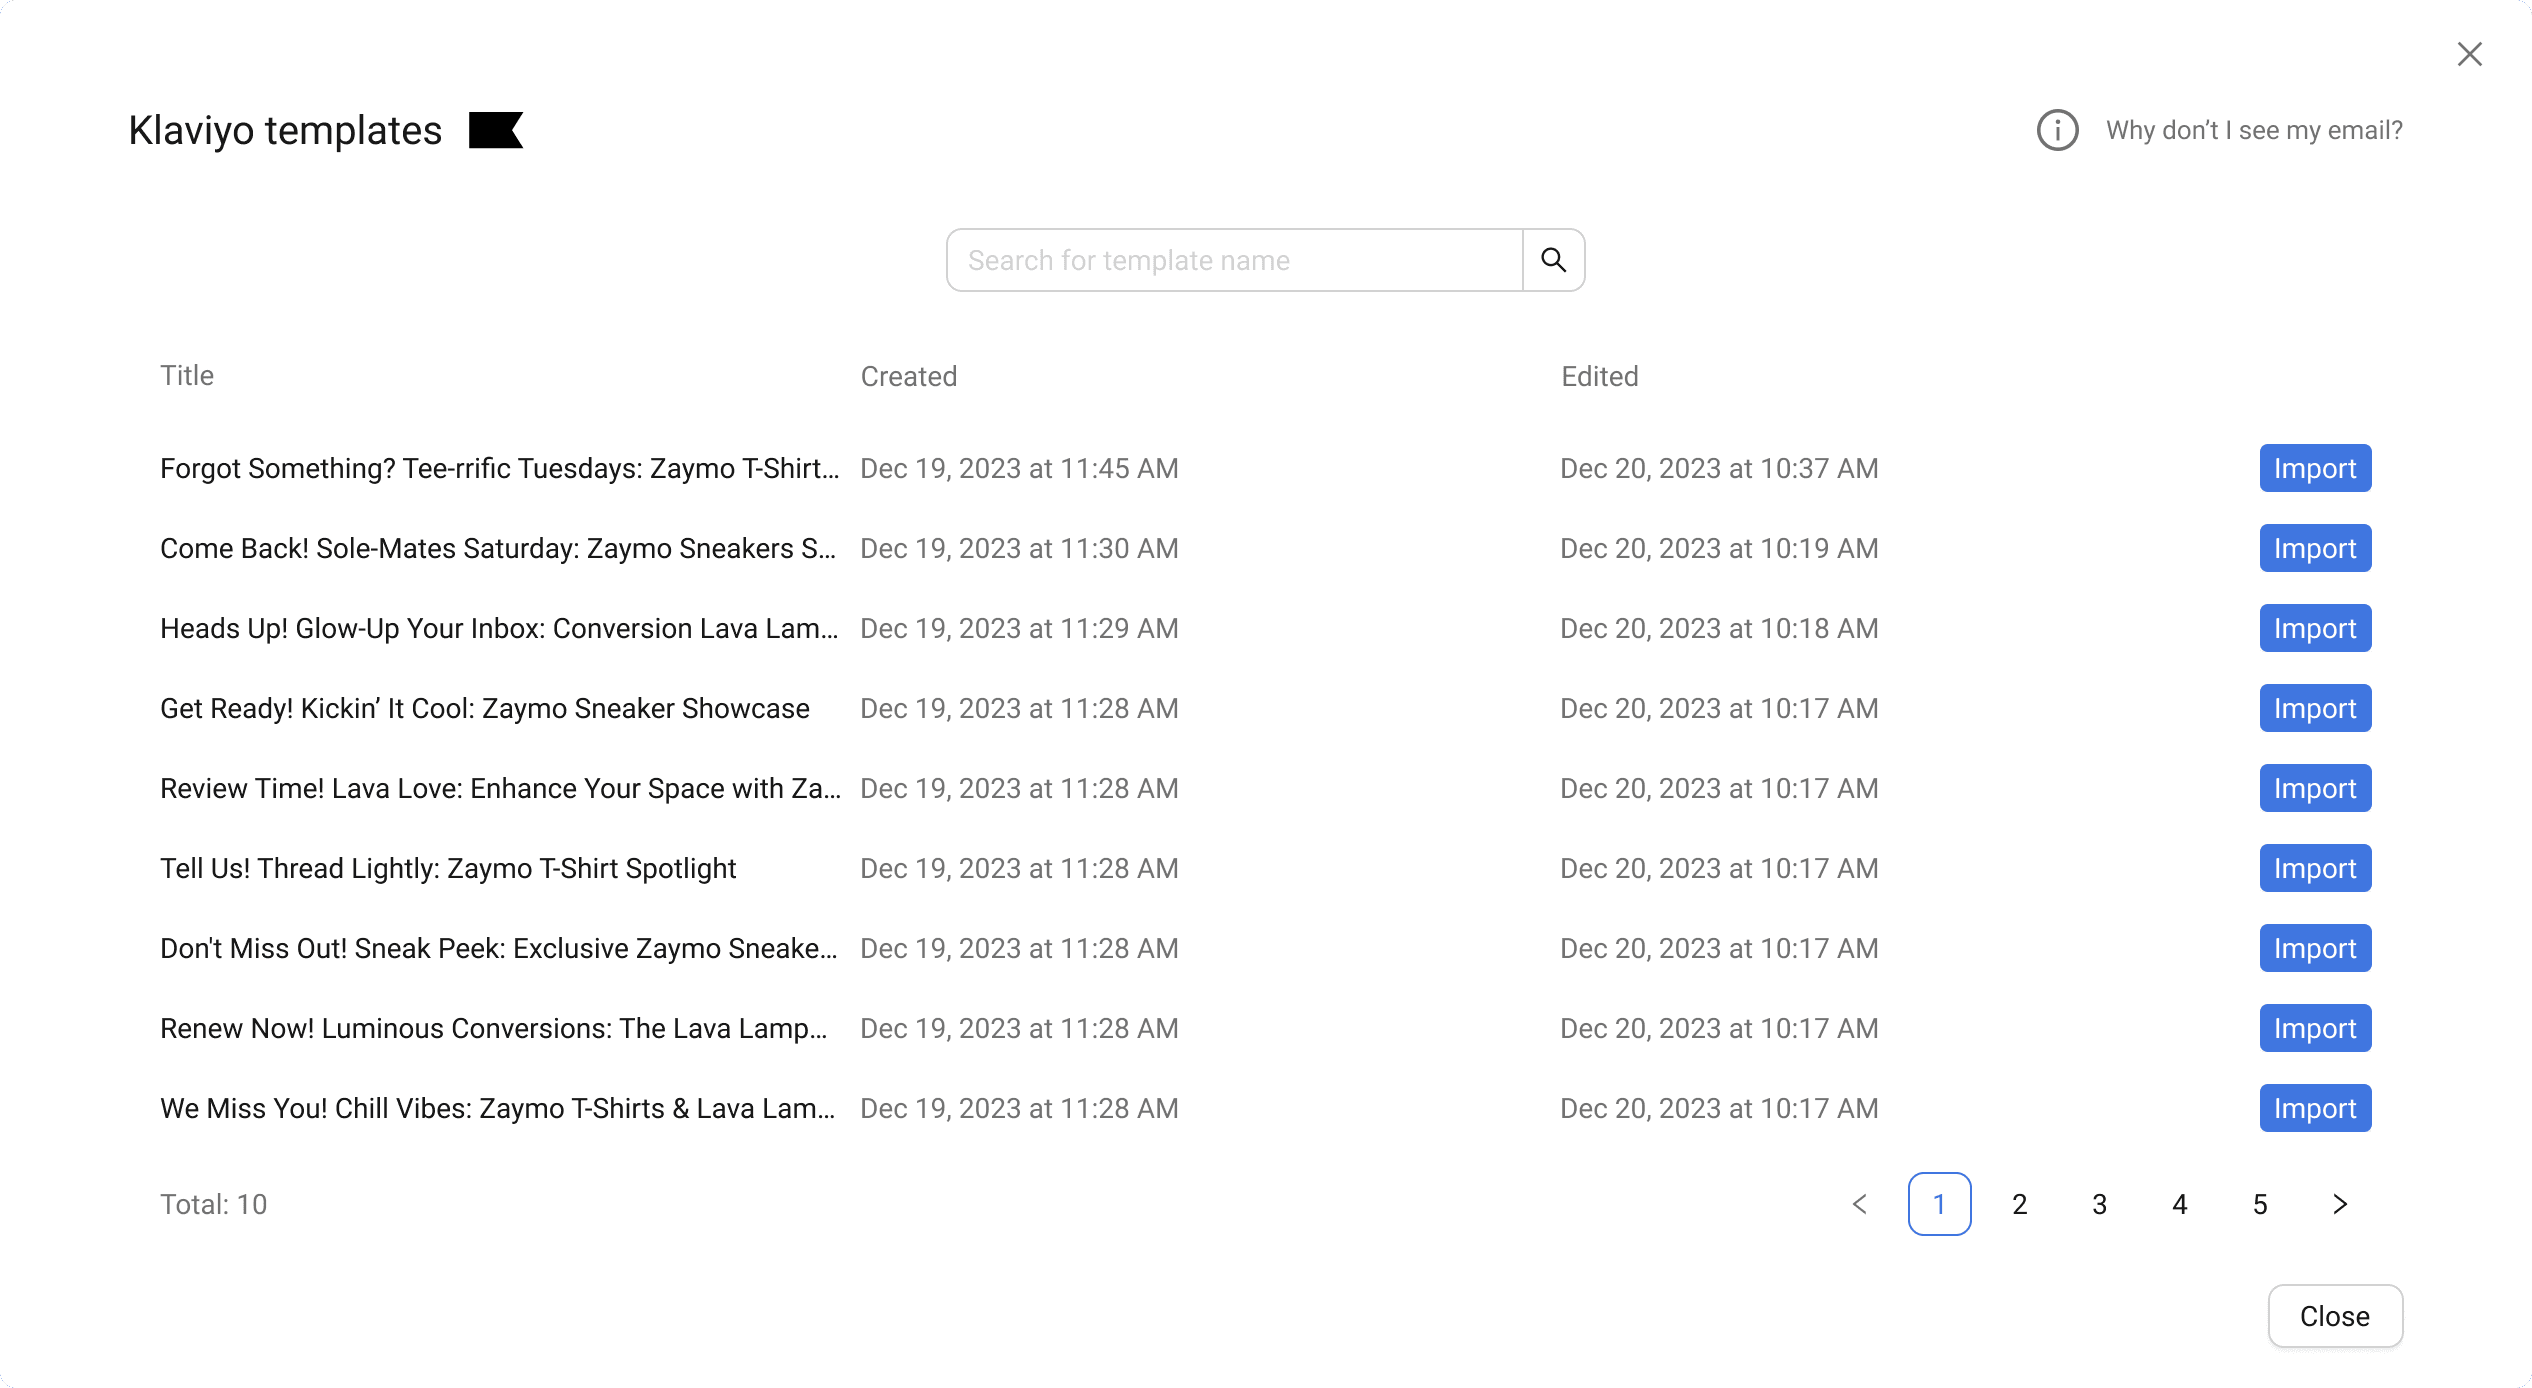Go to the previous page arrow
Image resolution: width=2532 pixels, height=1388 pixels.
[x=1859, y=1204]
